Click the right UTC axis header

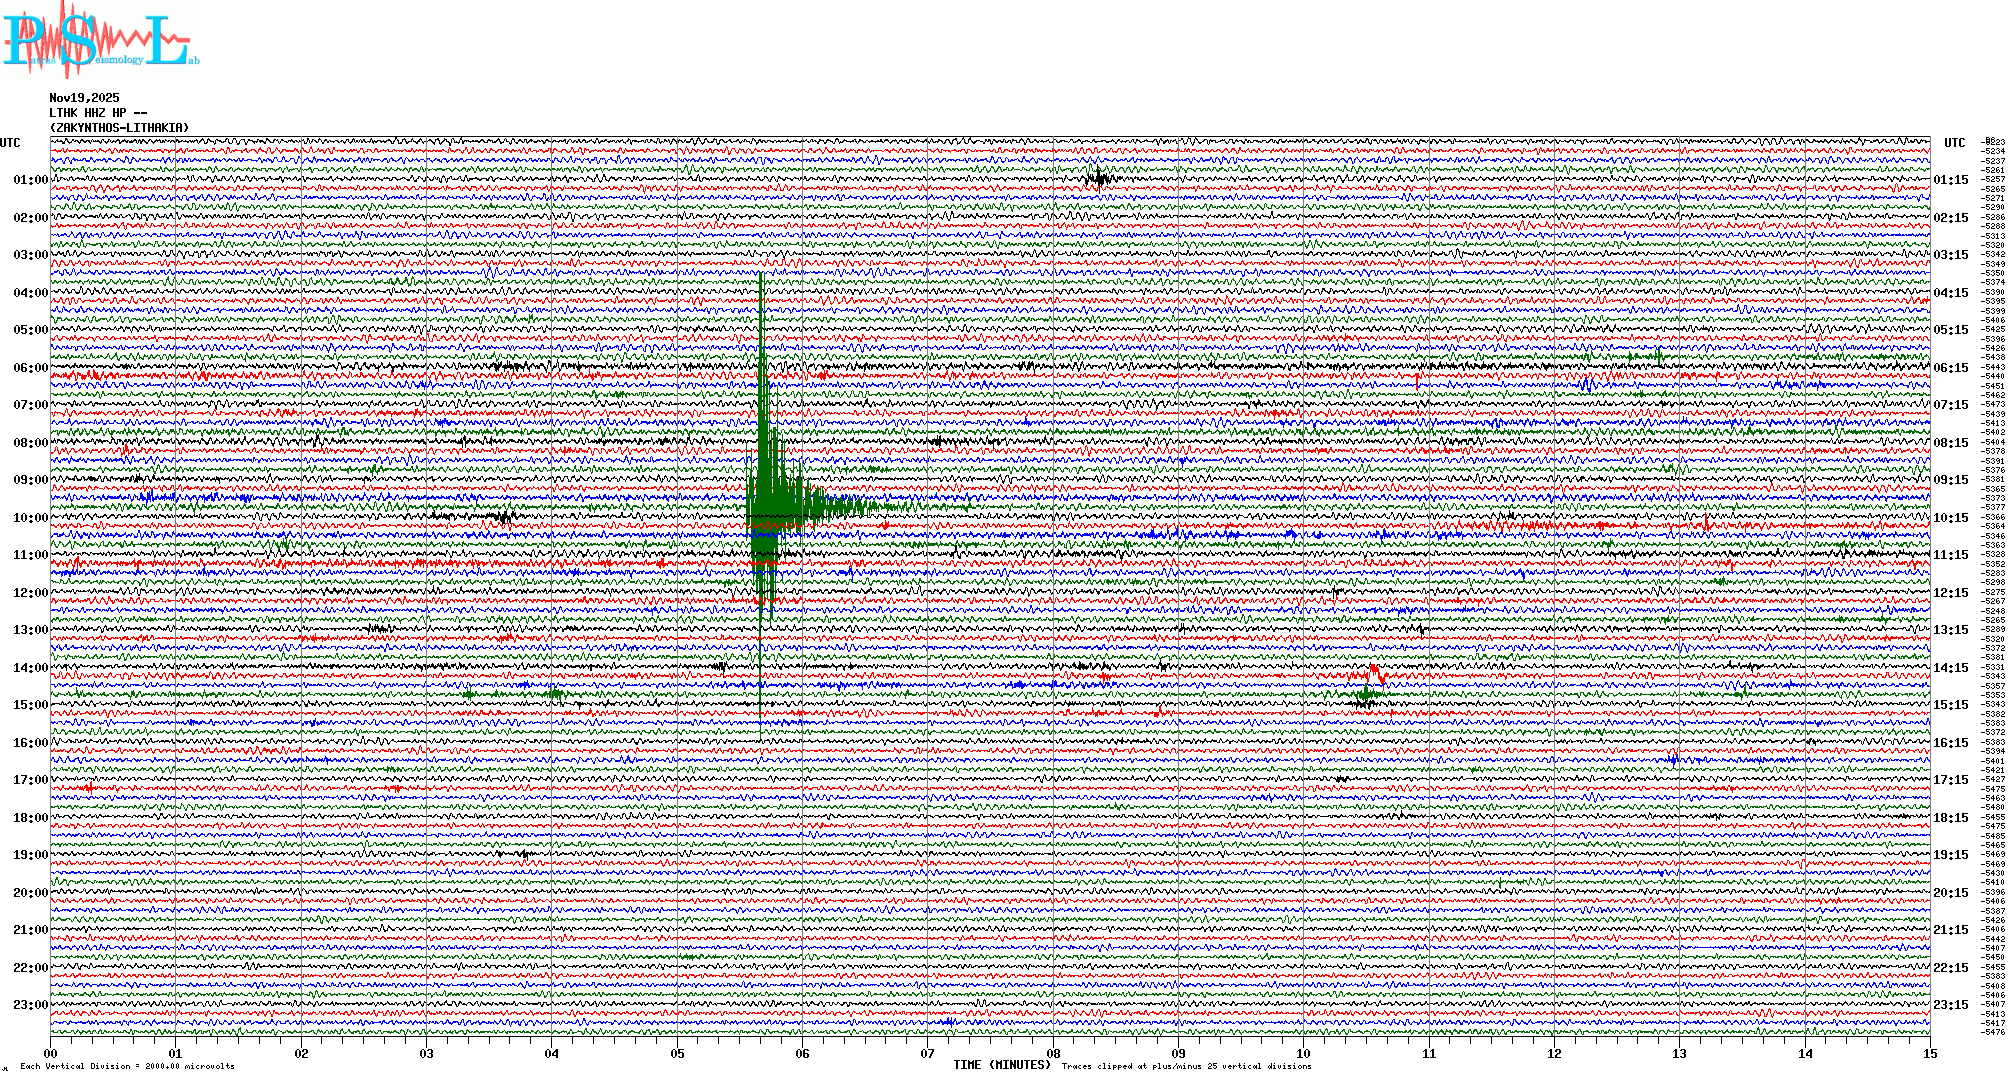tap(1954, 143)
